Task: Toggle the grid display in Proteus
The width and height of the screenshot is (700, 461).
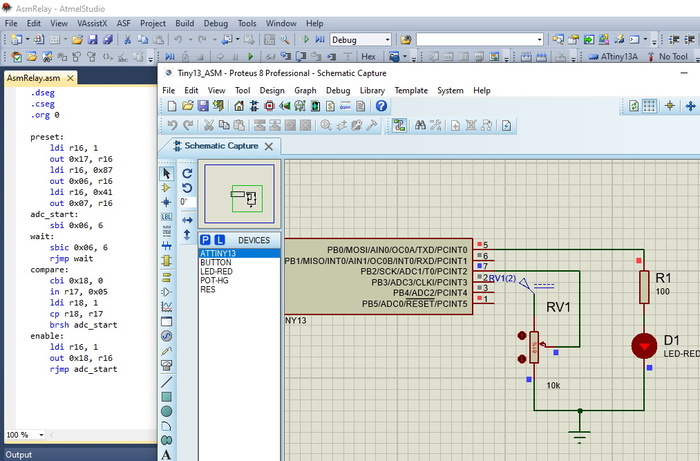Action: tap(649, 106)
